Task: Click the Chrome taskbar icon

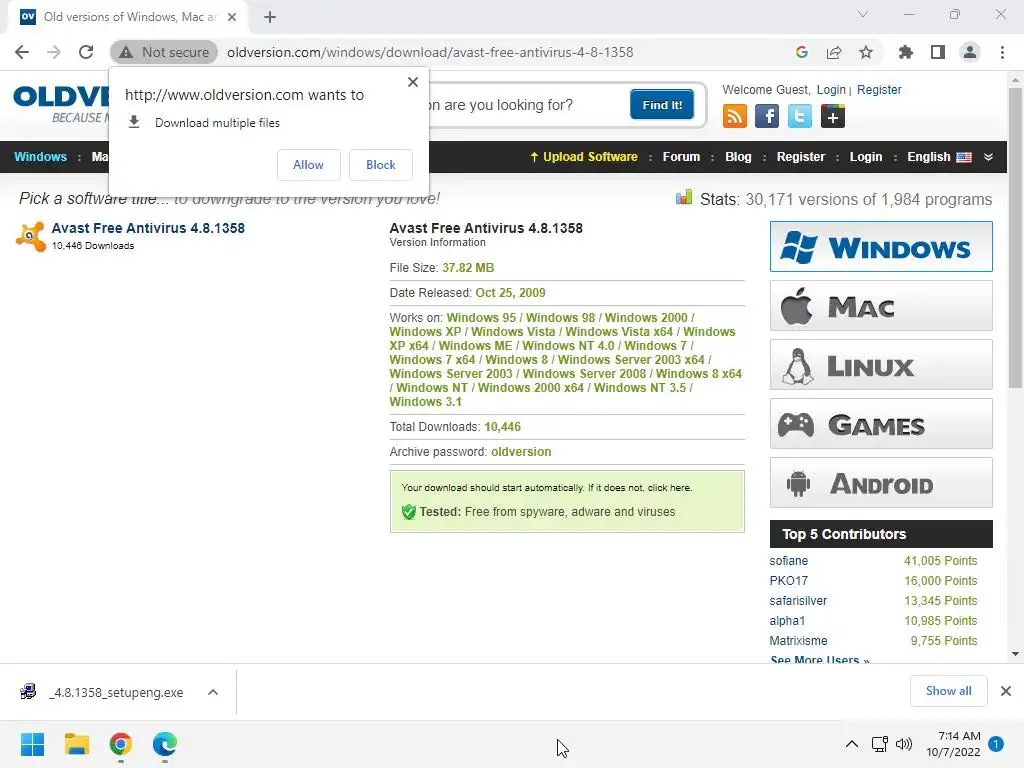Action: [x=121, y=744]
